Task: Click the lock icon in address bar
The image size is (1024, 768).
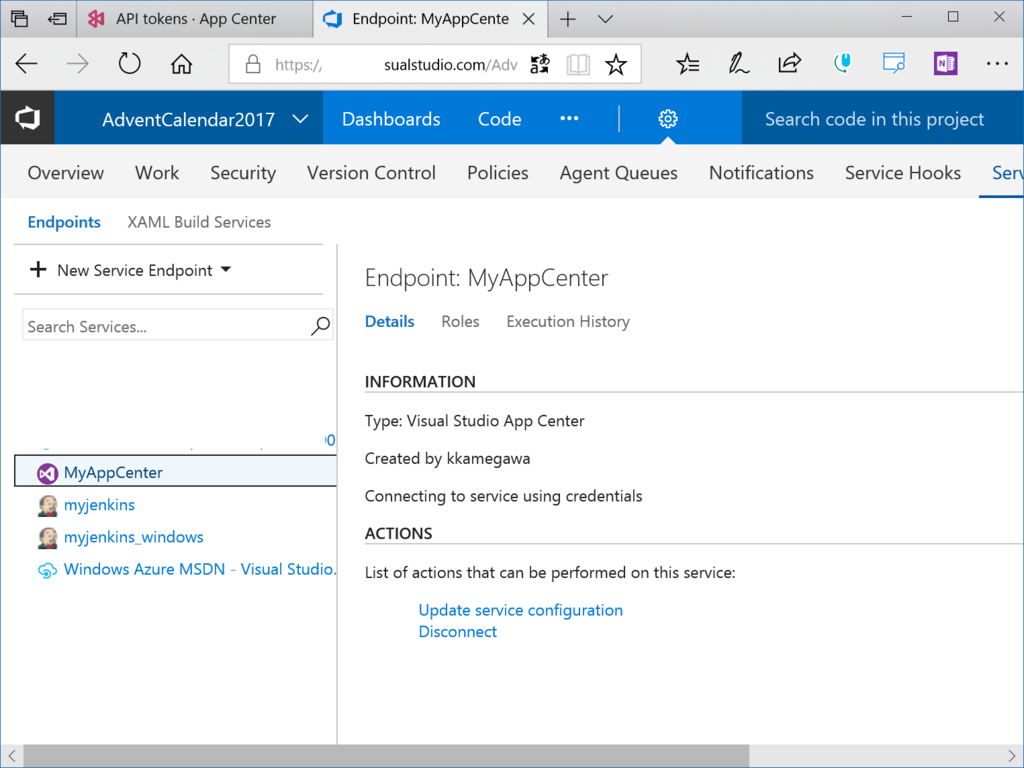Action: 253,64
